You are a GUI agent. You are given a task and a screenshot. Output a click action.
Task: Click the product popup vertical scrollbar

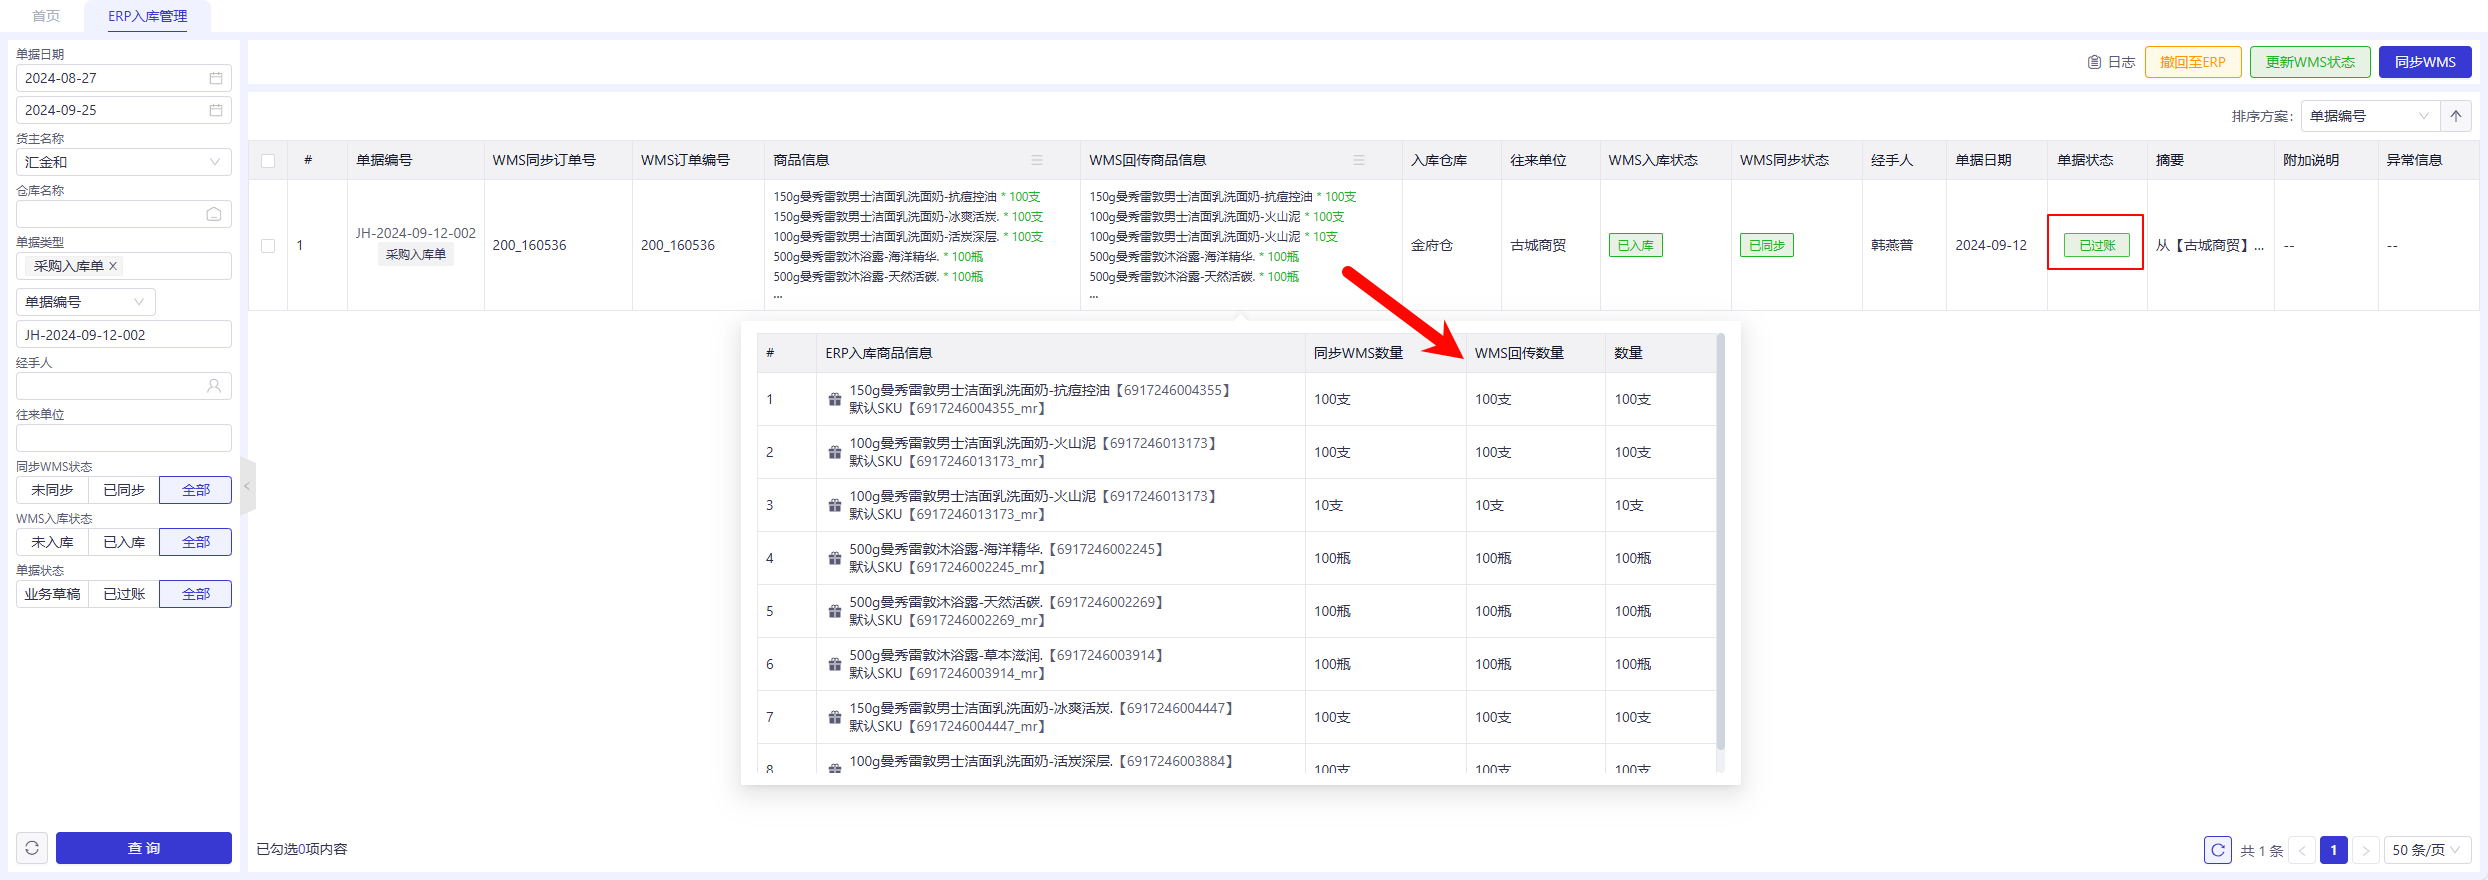tap(1721, 543)
